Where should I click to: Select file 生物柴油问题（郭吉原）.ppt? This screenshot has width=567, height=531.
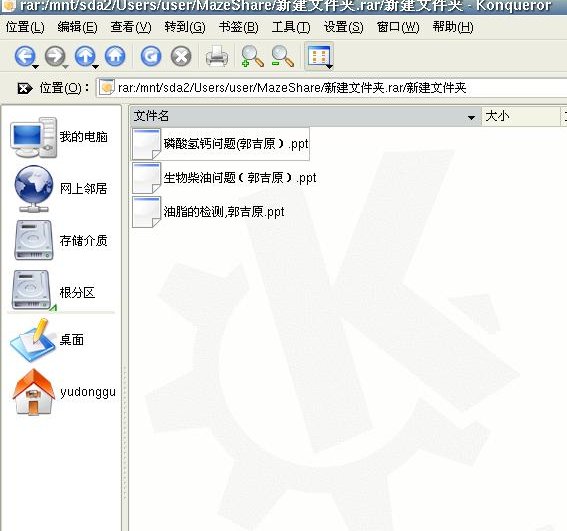240,178
